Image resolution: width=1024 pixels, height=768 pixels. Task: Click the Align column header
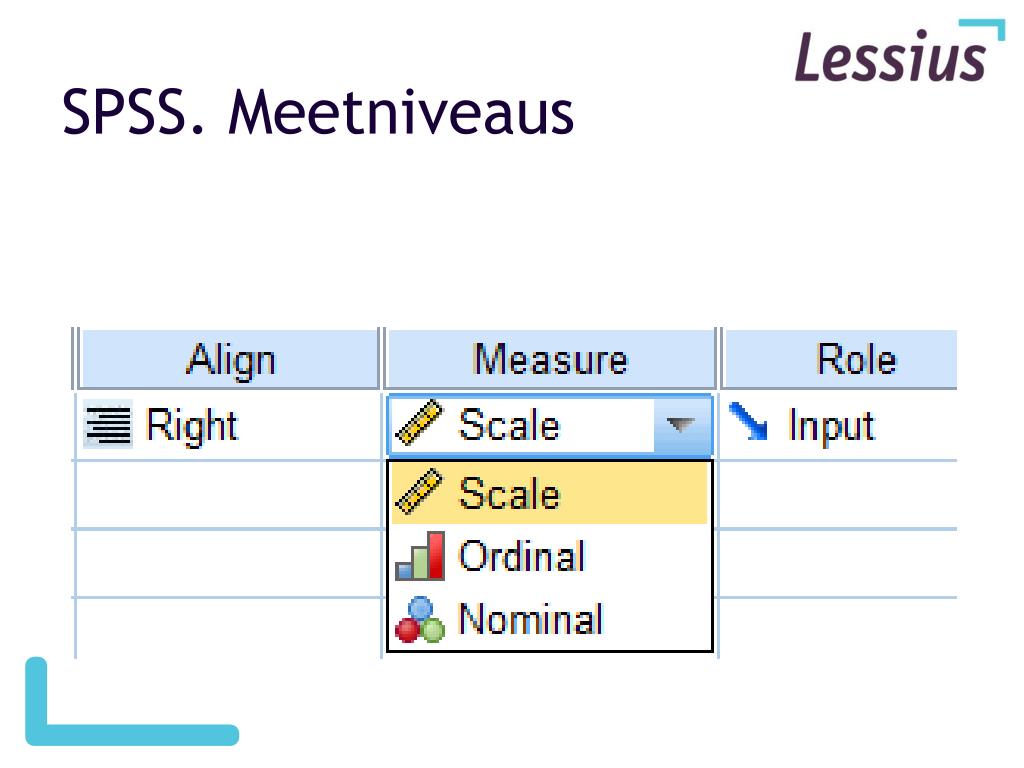pos(229,359)
